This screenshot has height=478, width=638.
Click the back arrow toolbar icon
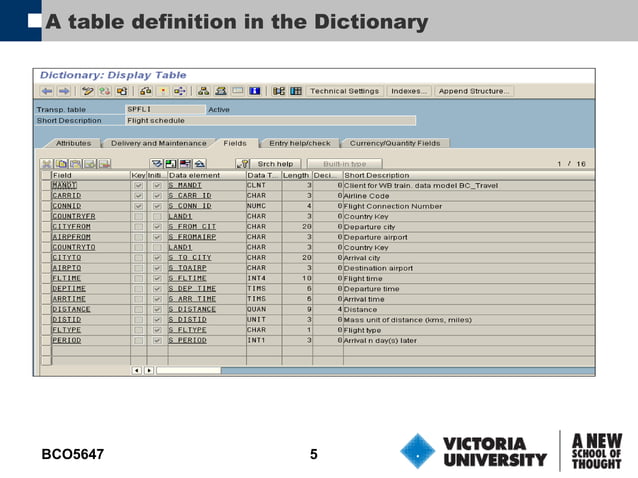[x=46, y=91]
